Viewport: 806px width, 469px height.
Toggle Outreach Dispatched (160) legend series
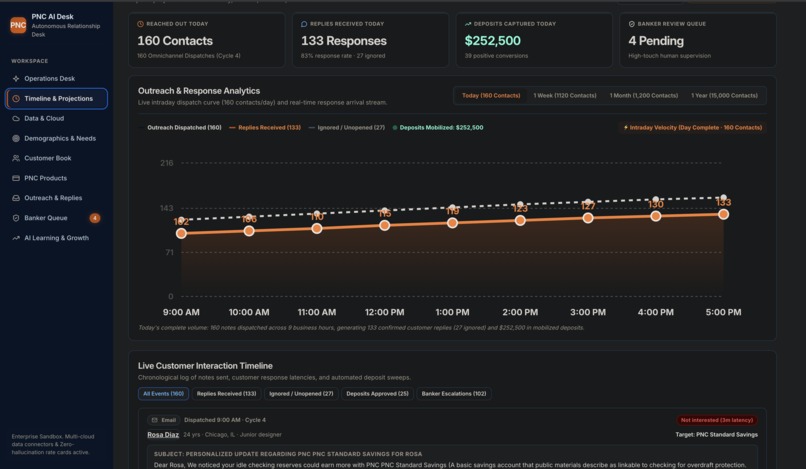point(180,128)
